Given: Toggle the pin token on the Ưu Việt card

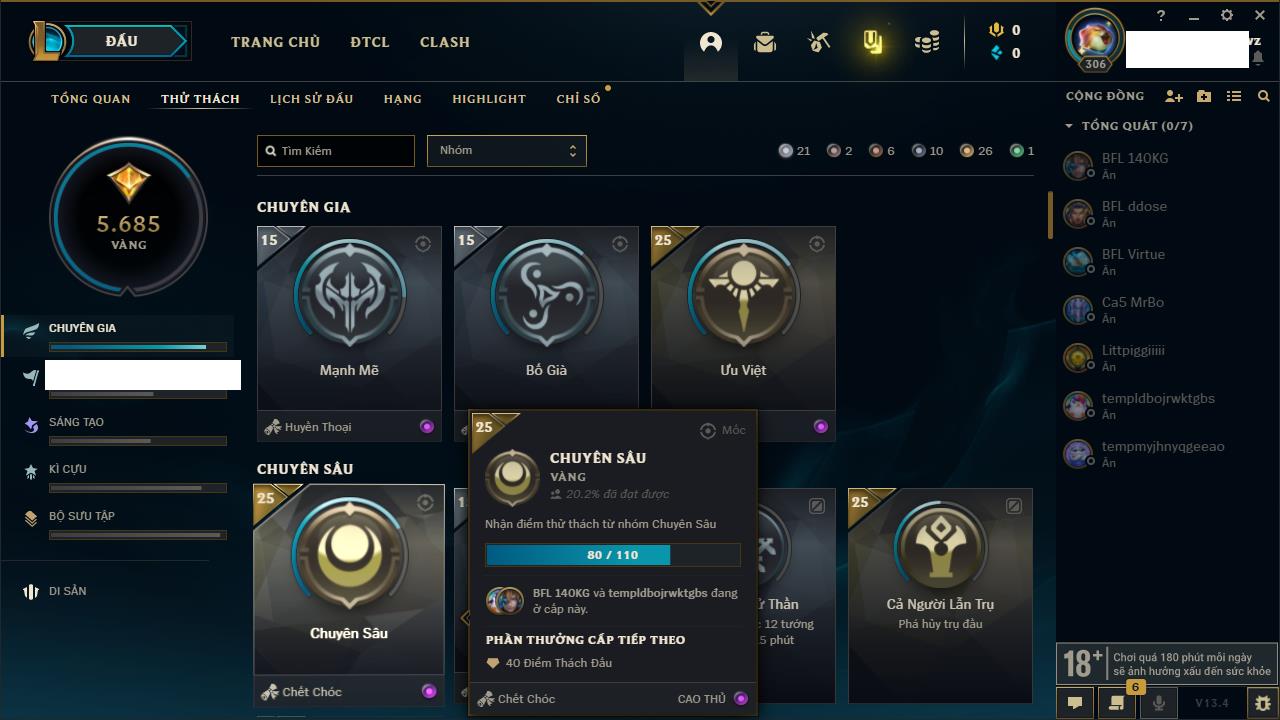Looking at the screenshot, I should coord(817,244).
